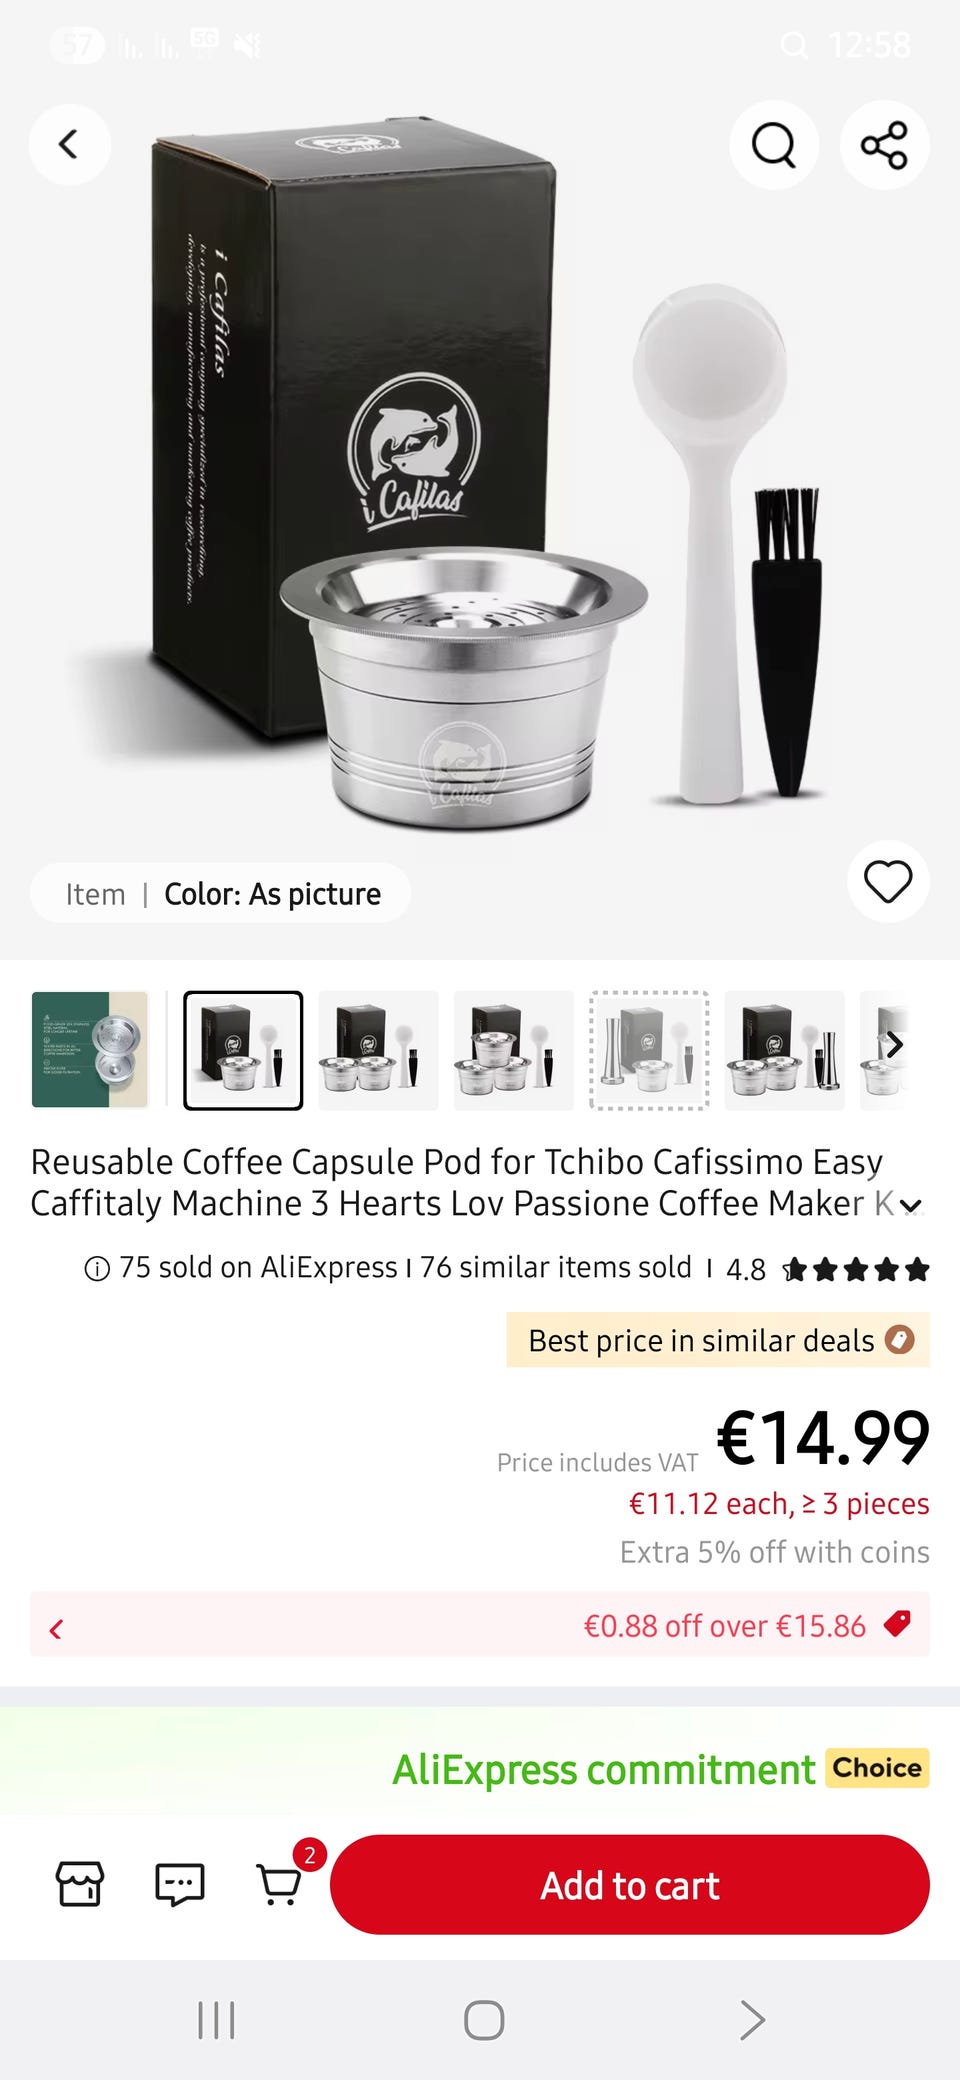Show more variant thumbnails with the right arrow
This screenshot has width=960, height=2080.
pyautogui.click(x=894, y=1045)
